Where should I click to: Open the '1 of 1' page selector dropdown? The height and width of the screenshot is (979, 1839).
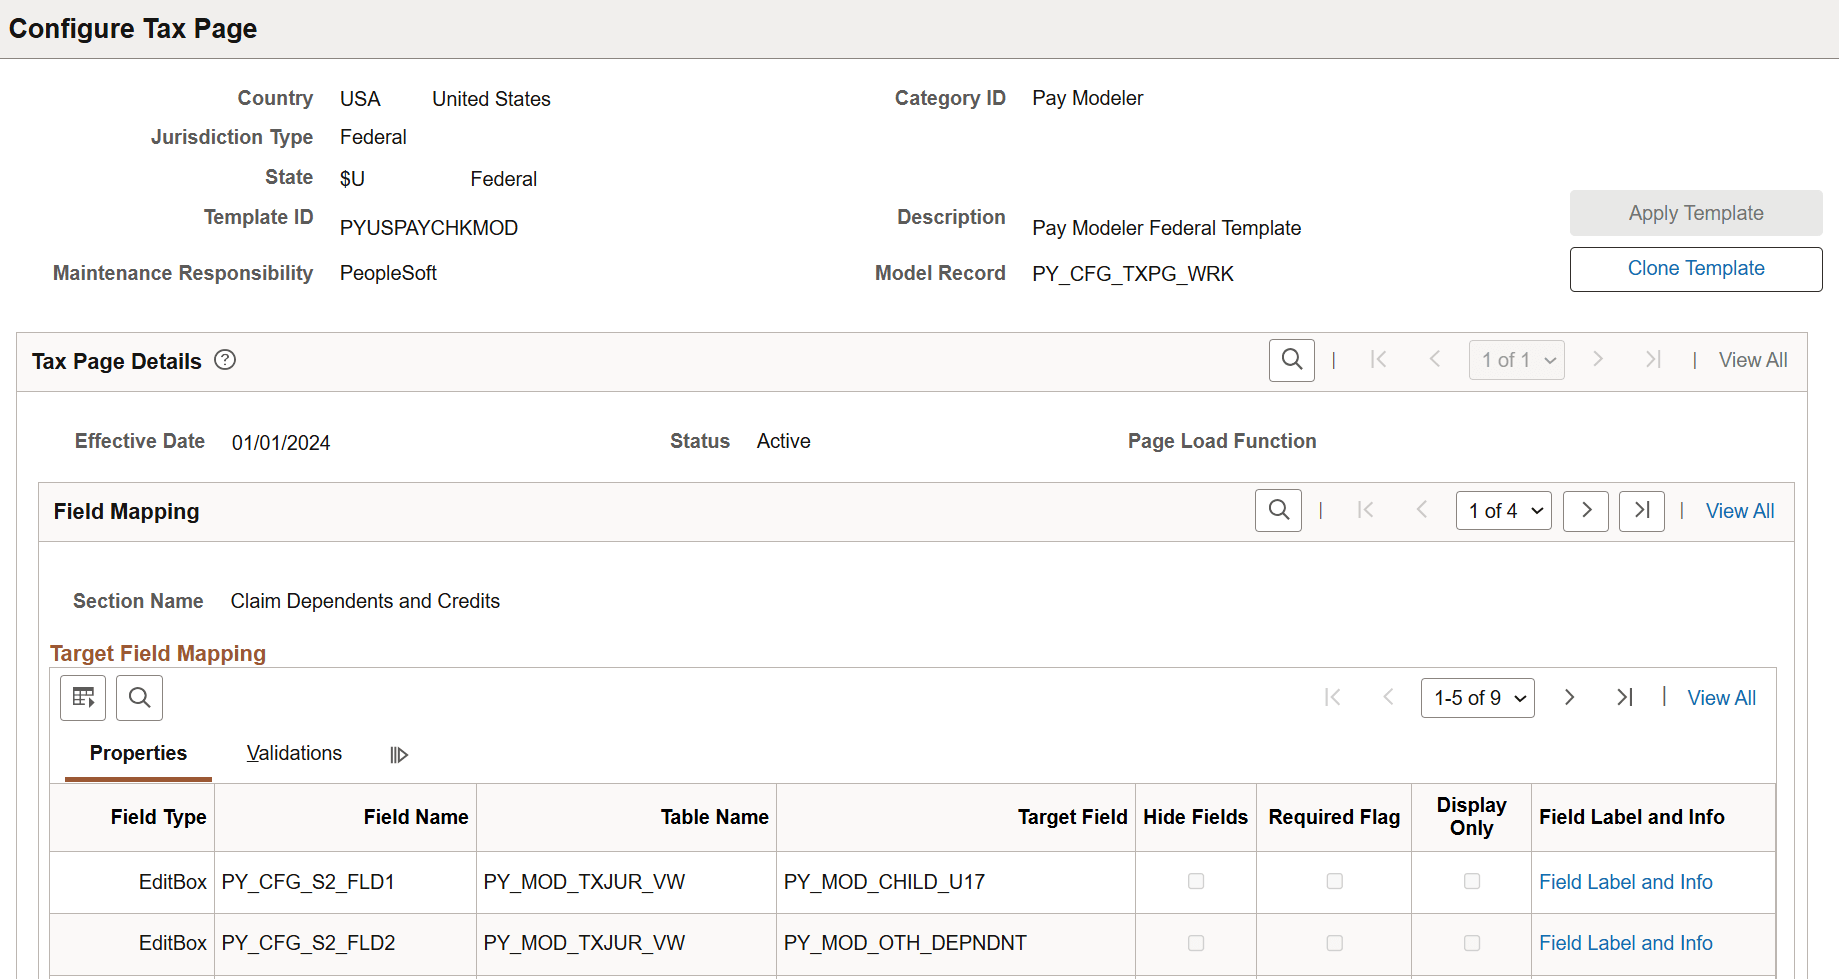click(1516, 359)
